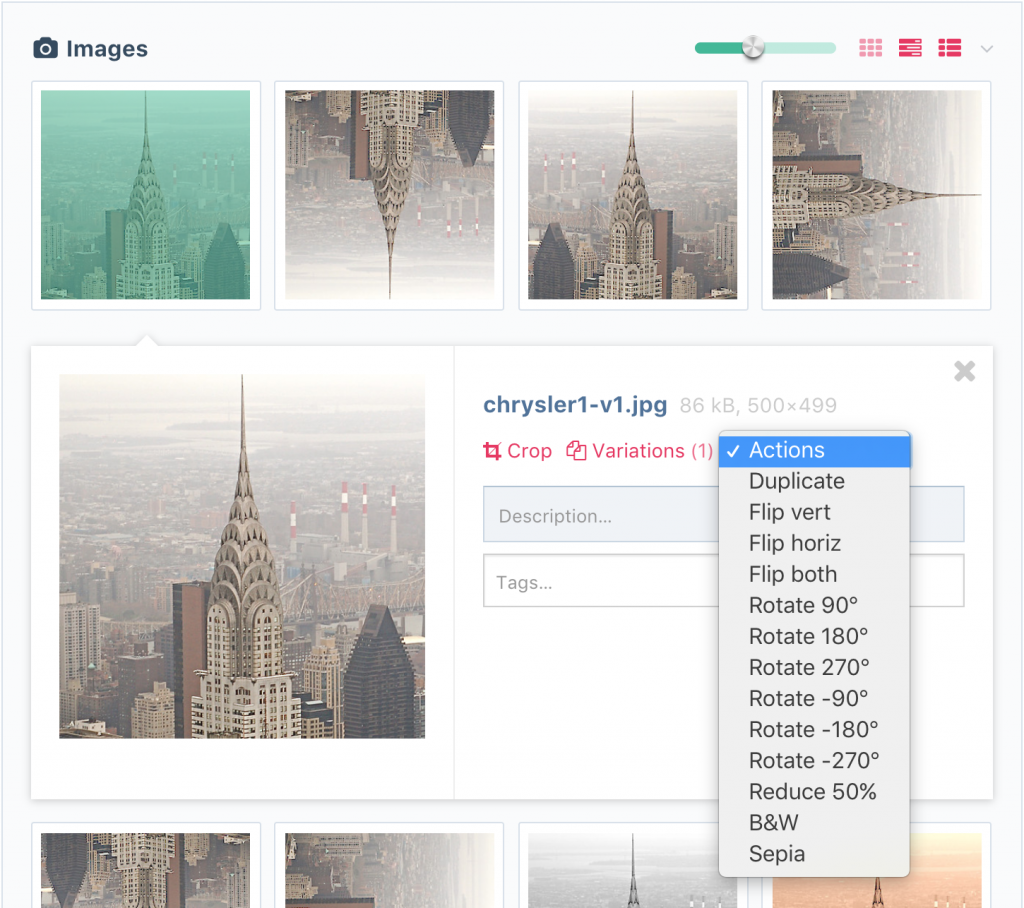1024x908 pixels.
Task: Choose Flip horiz action
Action: (x=814, y=543)
